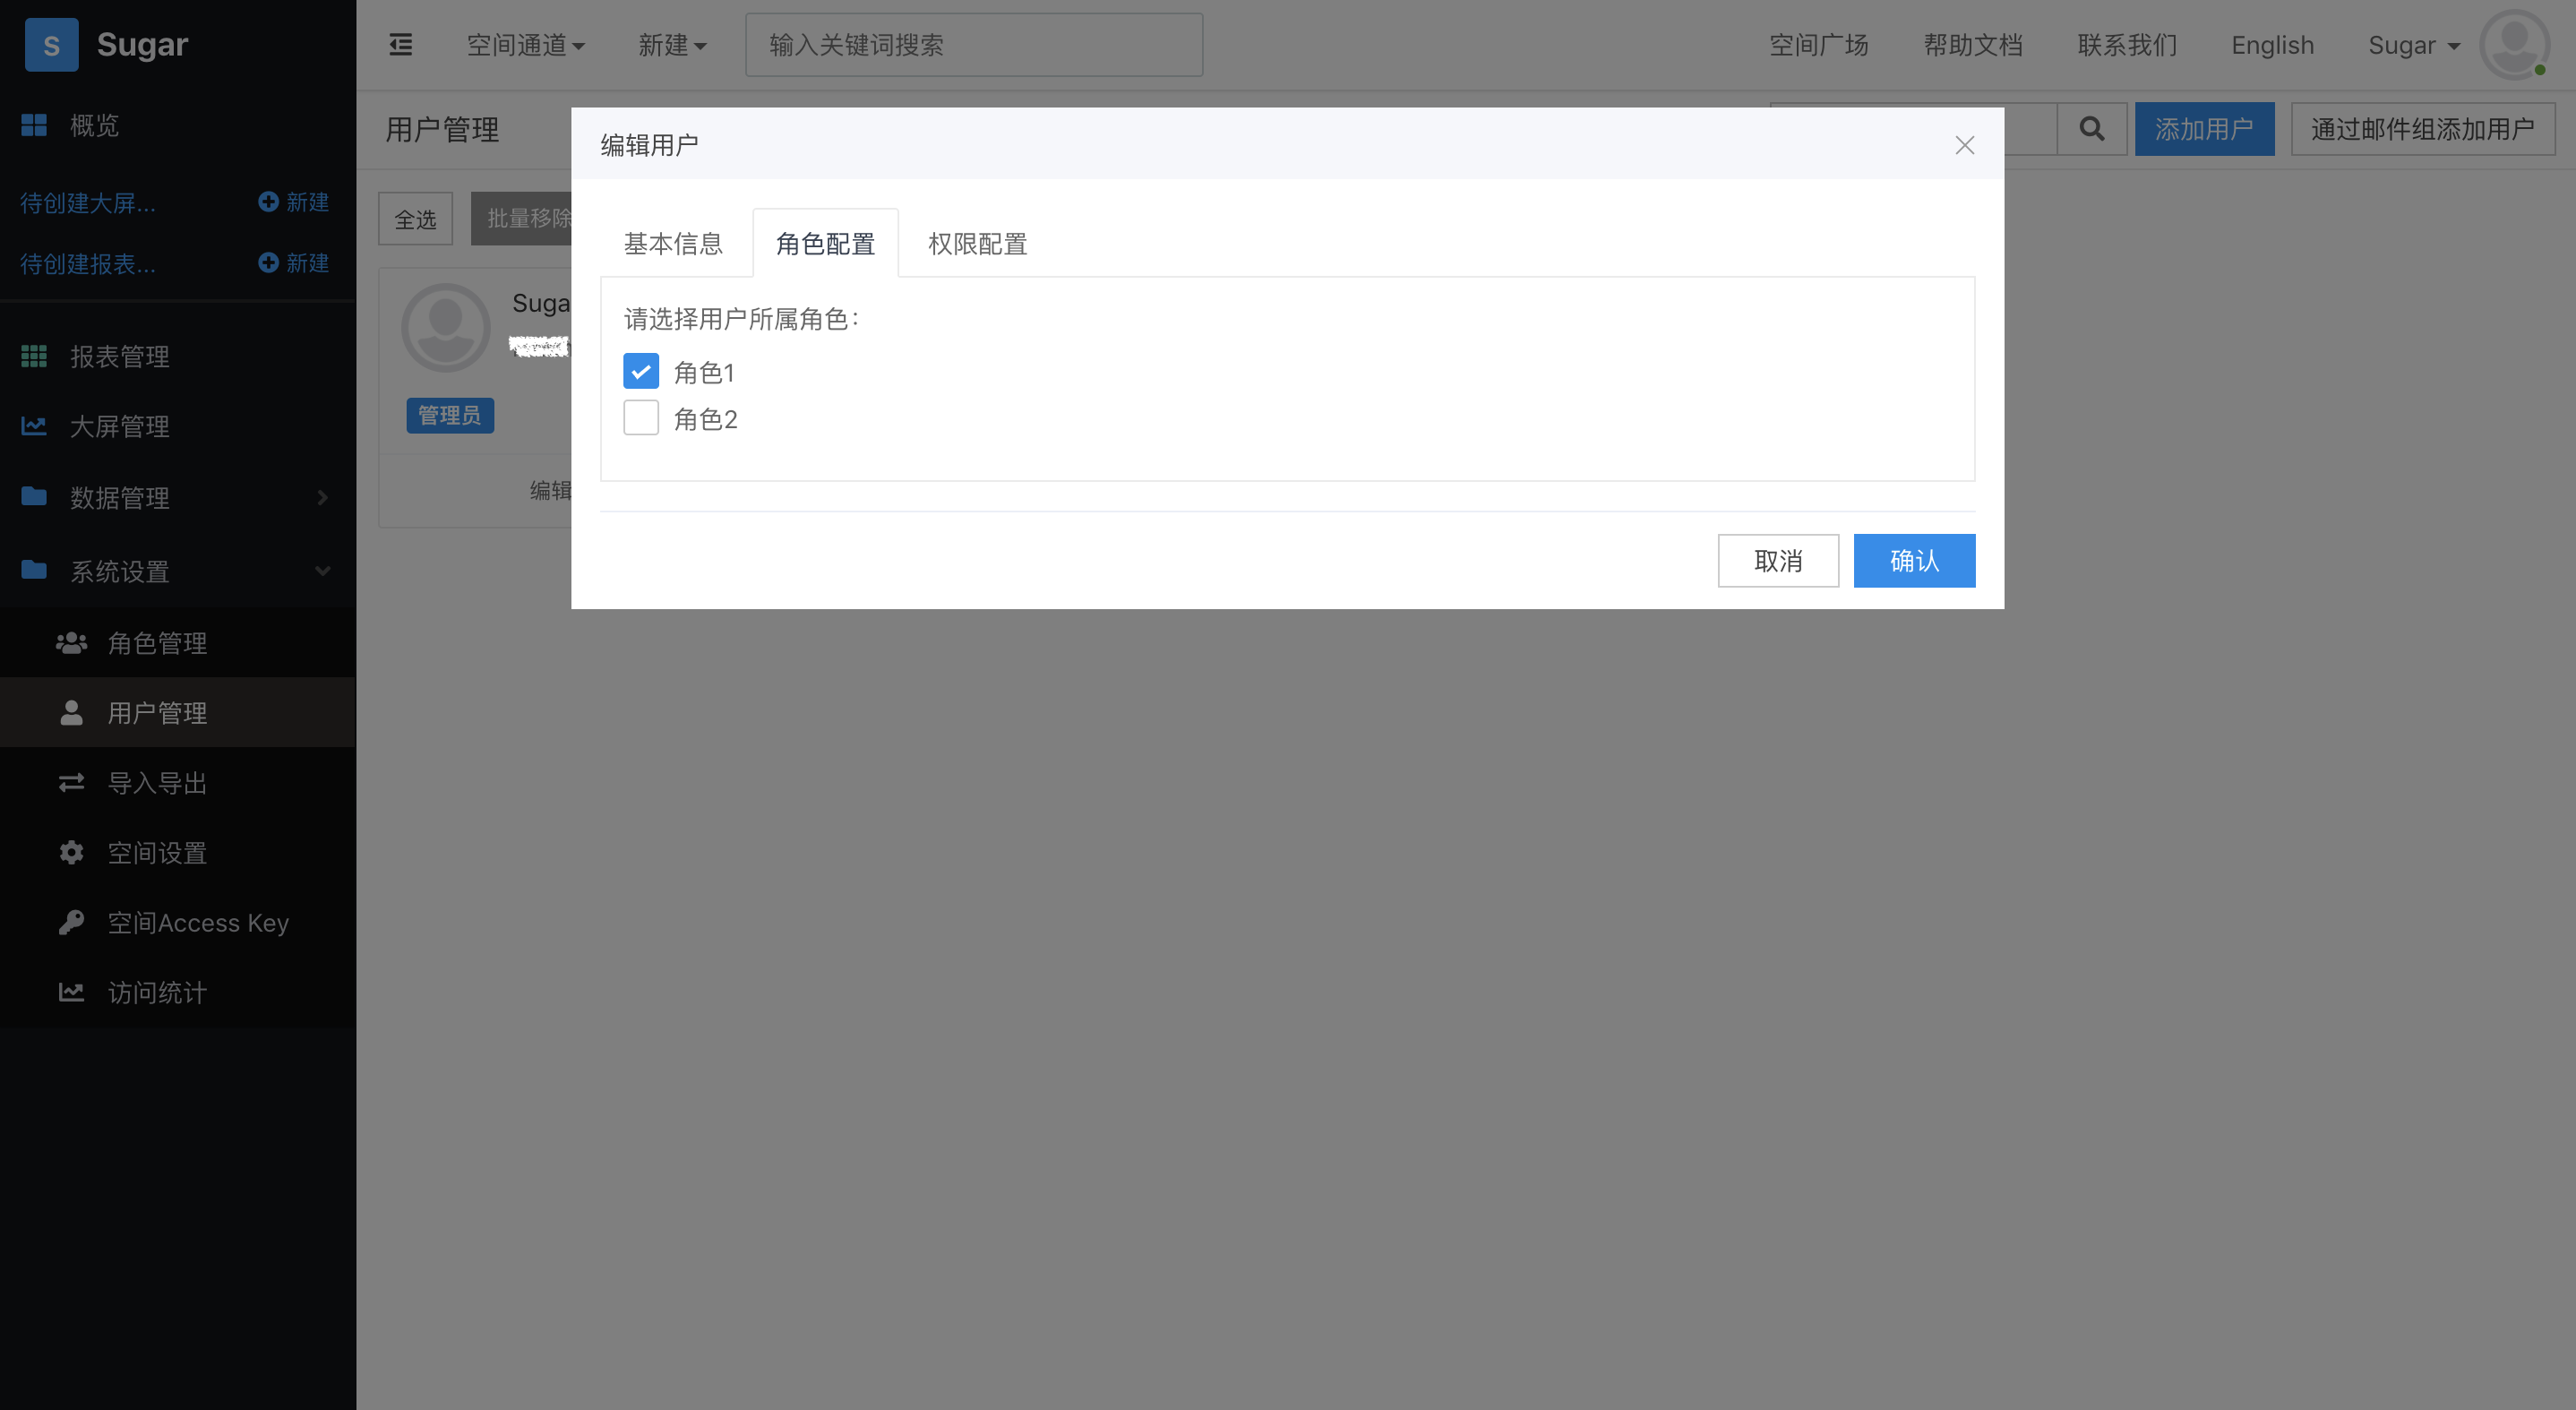2576x1410 pixels.
Task: Switch to the 基本信息 tab
Action: click(673, 244)
